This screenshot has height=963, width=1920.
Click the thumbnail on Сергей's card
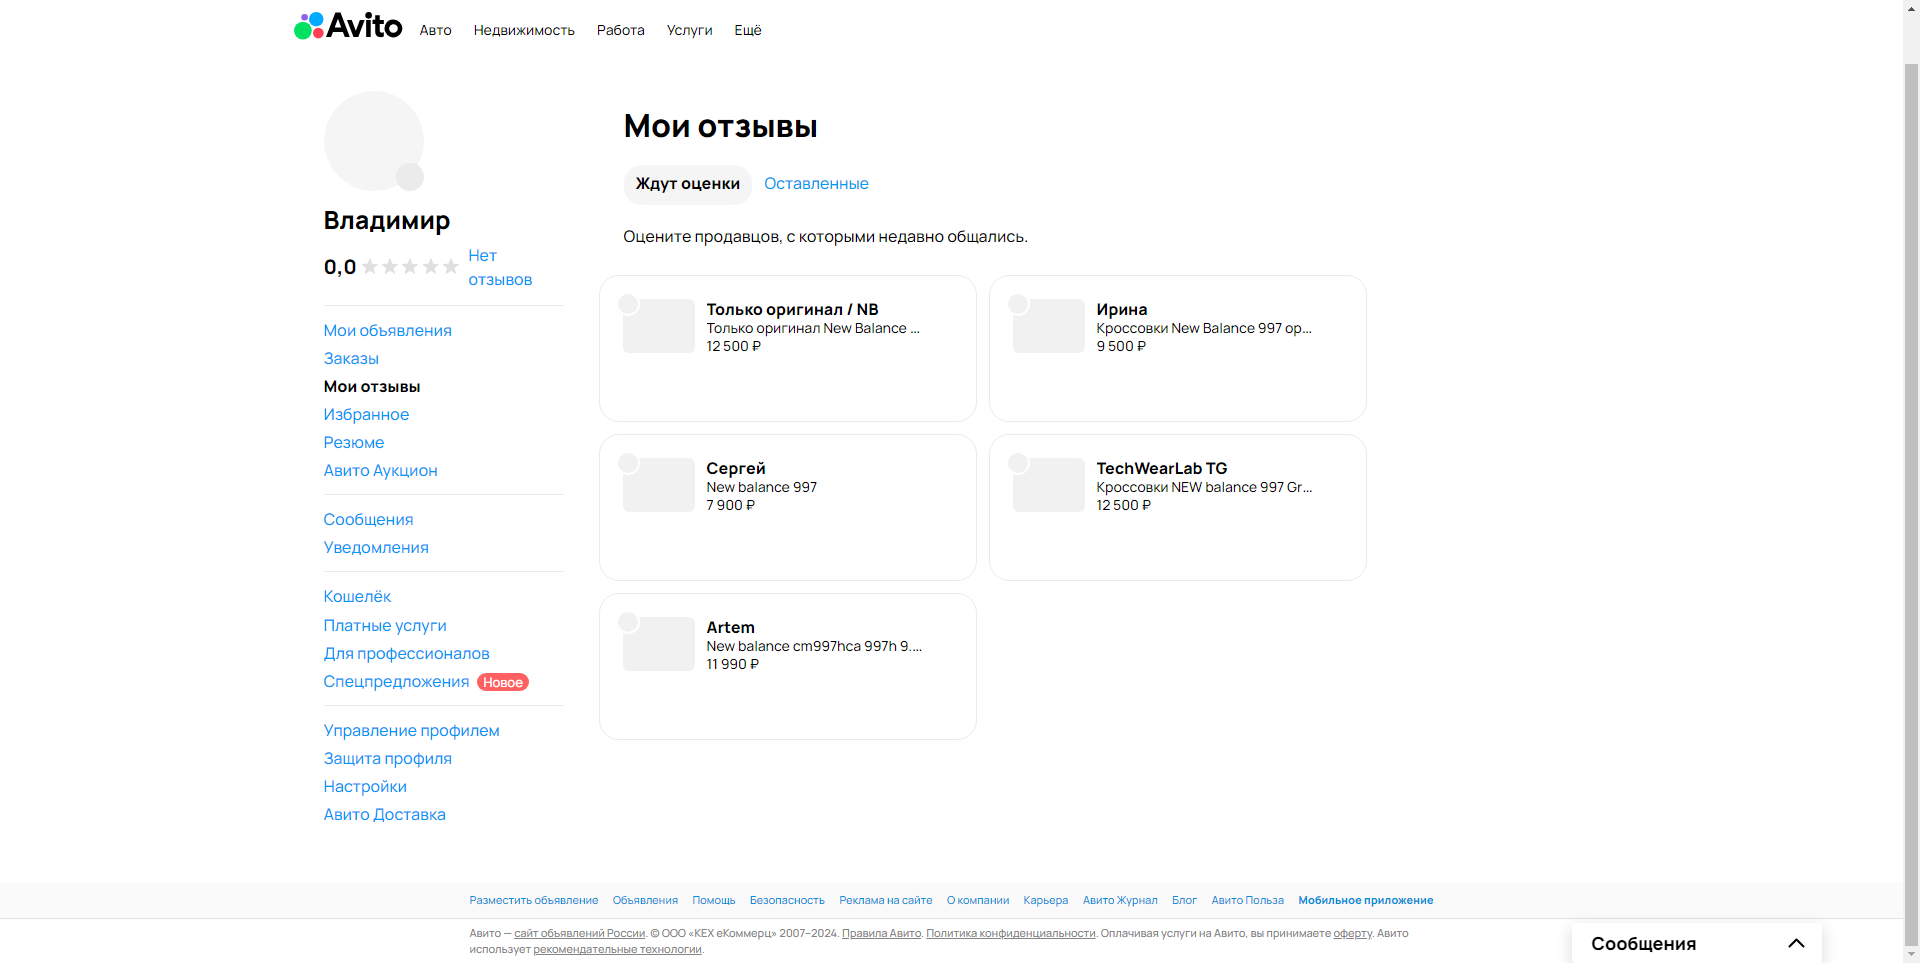point(658,485)
